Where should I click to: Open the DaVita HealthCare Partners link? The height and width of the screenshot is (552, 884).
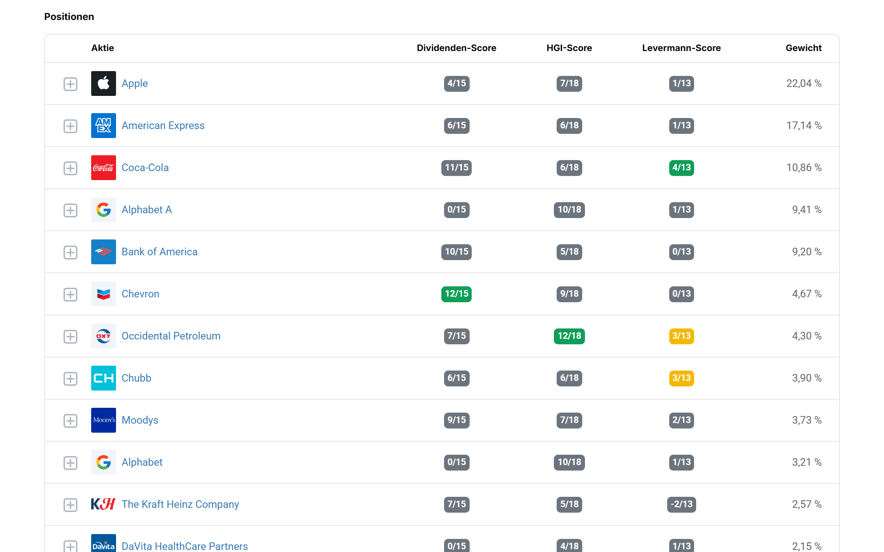tap(184, 546)
